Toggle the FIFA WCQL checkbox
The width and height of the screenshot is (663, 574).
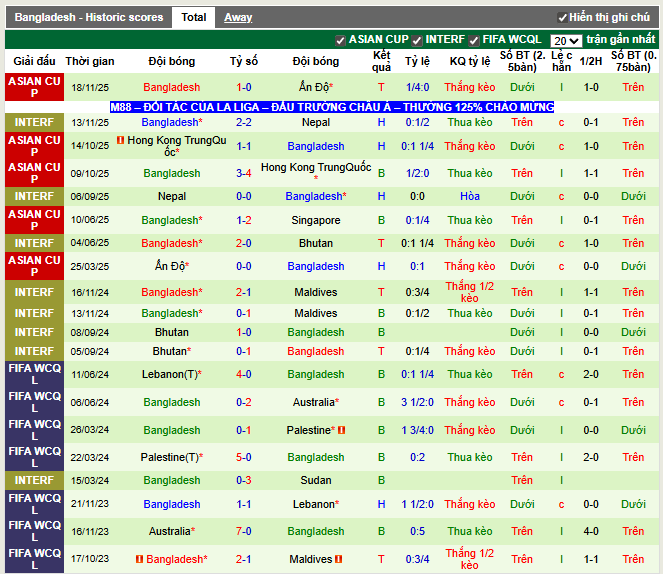[x=474, y=40]
